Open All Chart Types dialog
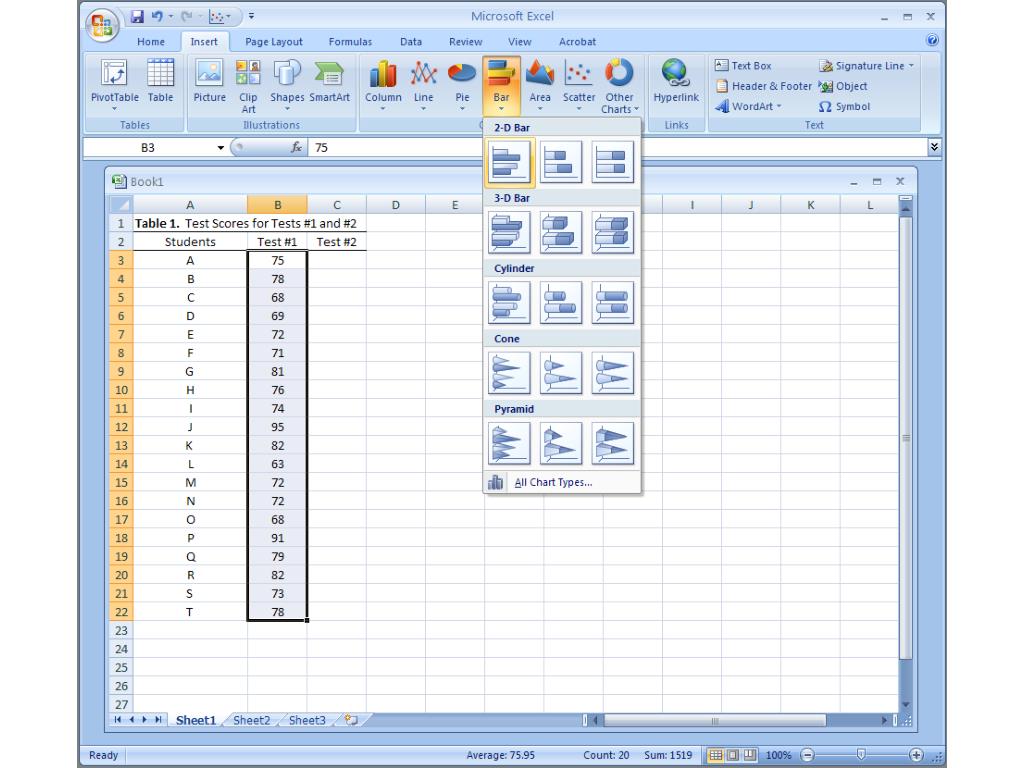This screenshot has height=768, width=1024. (562, 482)
